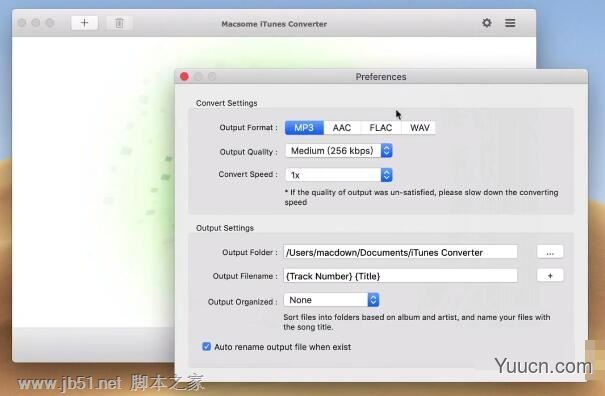Viewport: 605px width, 396px height.
Task: Click 'Auto rename output file when exist' label
Action: coord(282,347)
